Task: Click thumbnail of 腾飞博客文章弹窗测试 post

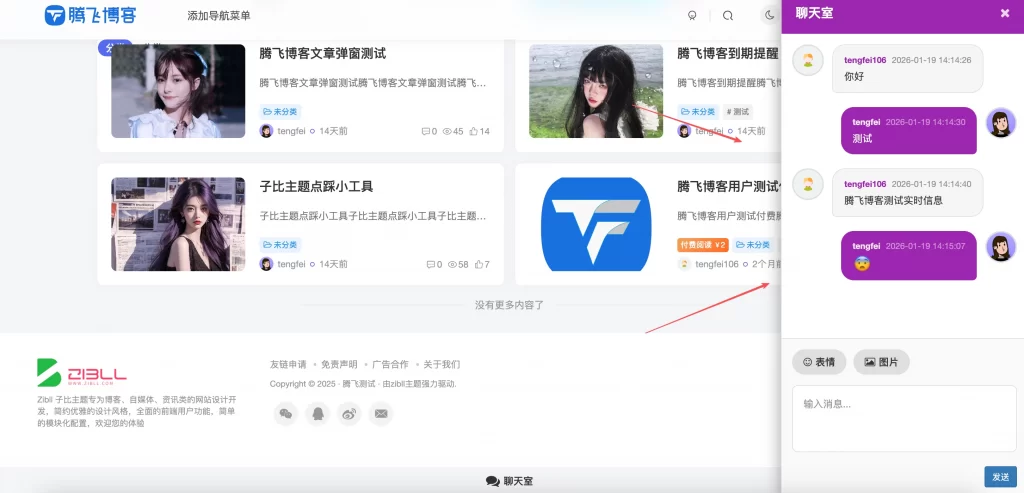Action: (x=178, y=91)
